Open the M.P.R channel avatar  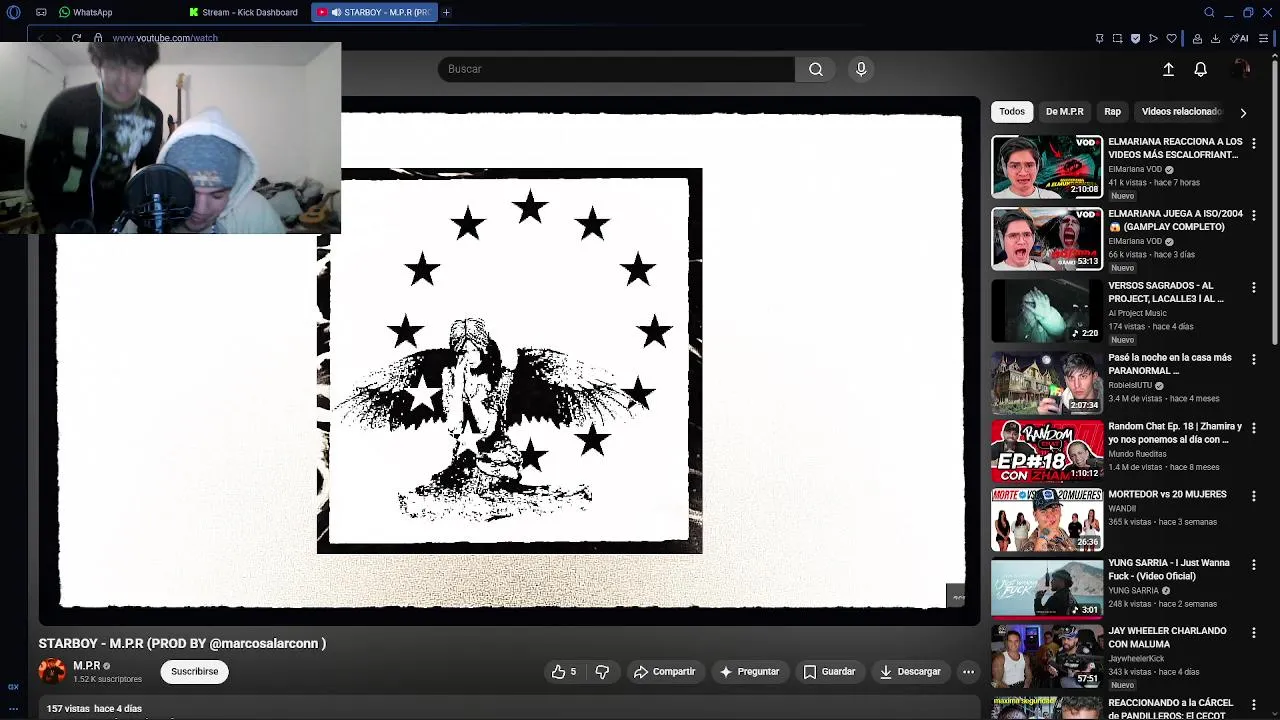(52, 671)
